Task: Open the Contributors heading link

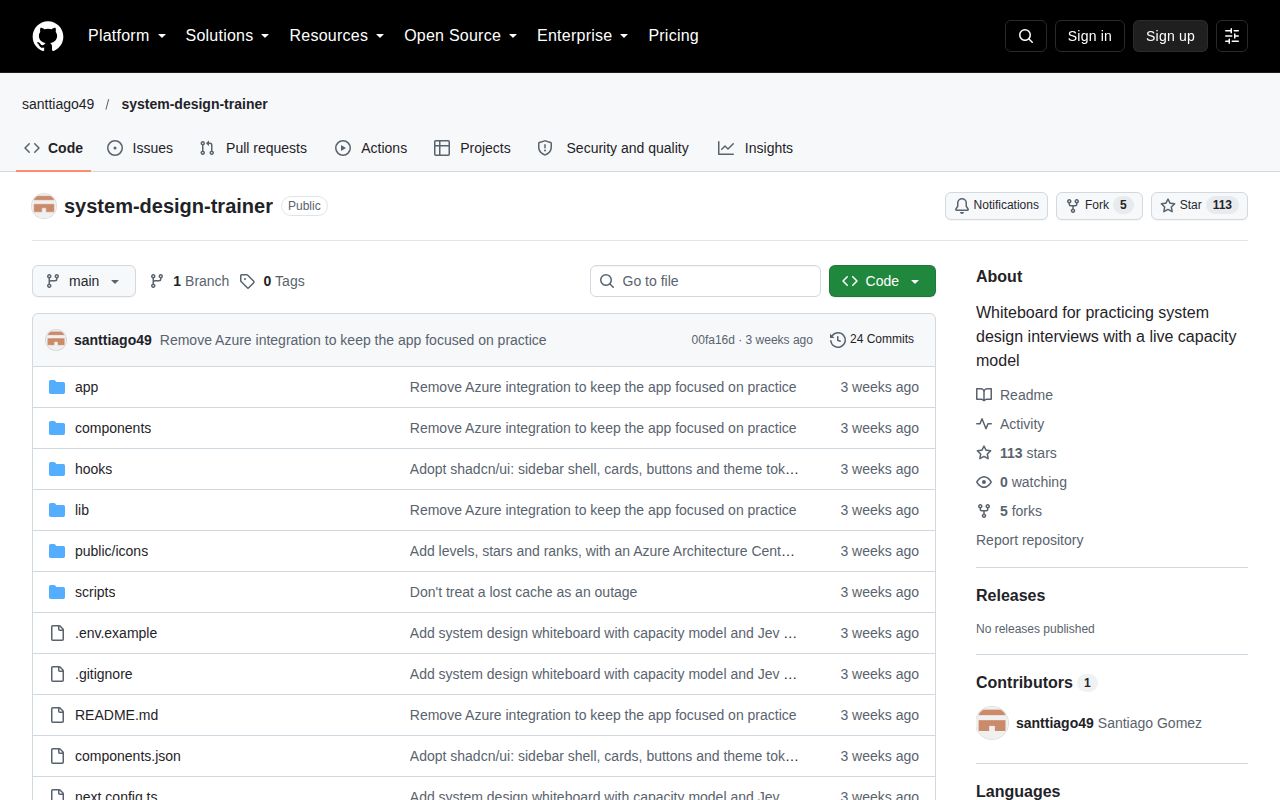Action: point(1024,682)
